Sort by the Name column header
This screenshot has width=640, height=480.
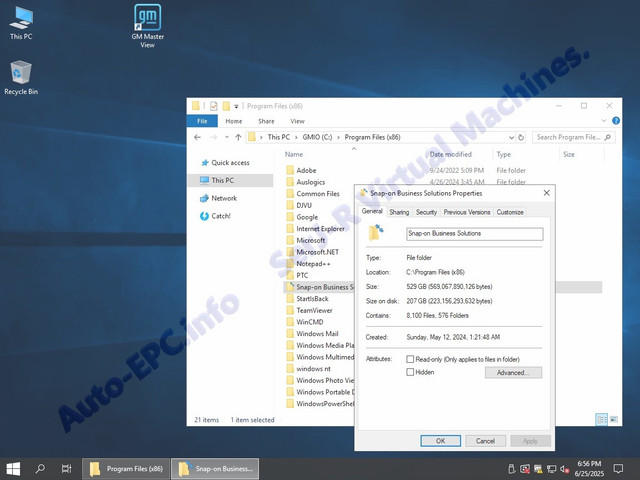point(294,154)
